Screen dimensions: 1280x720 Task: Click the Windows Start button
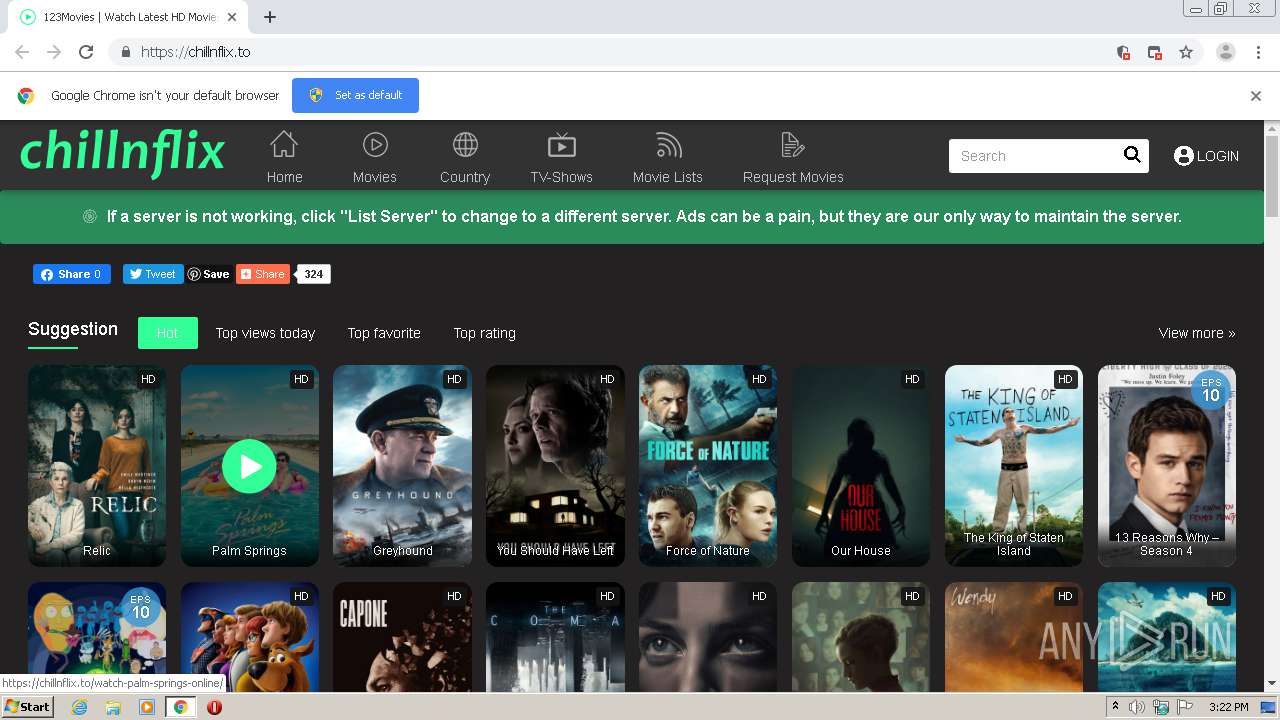click(27, 707)
